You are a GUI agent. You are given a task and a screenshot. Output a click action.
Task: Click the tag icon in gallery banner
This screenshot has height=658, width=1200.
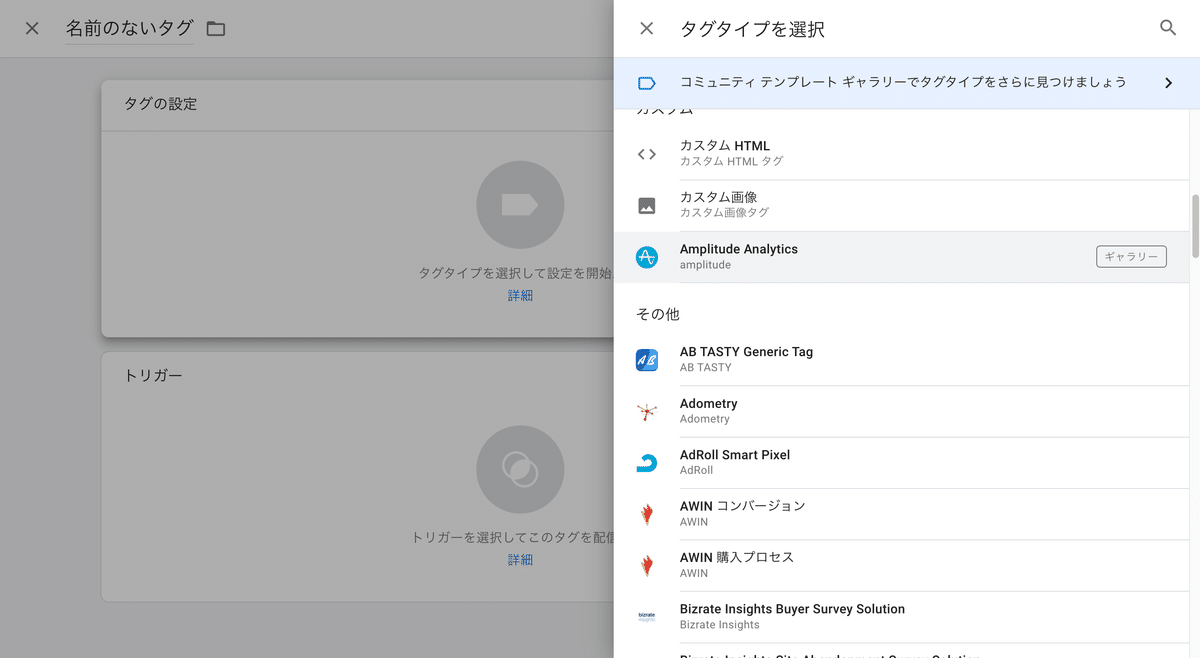[647, 83]
